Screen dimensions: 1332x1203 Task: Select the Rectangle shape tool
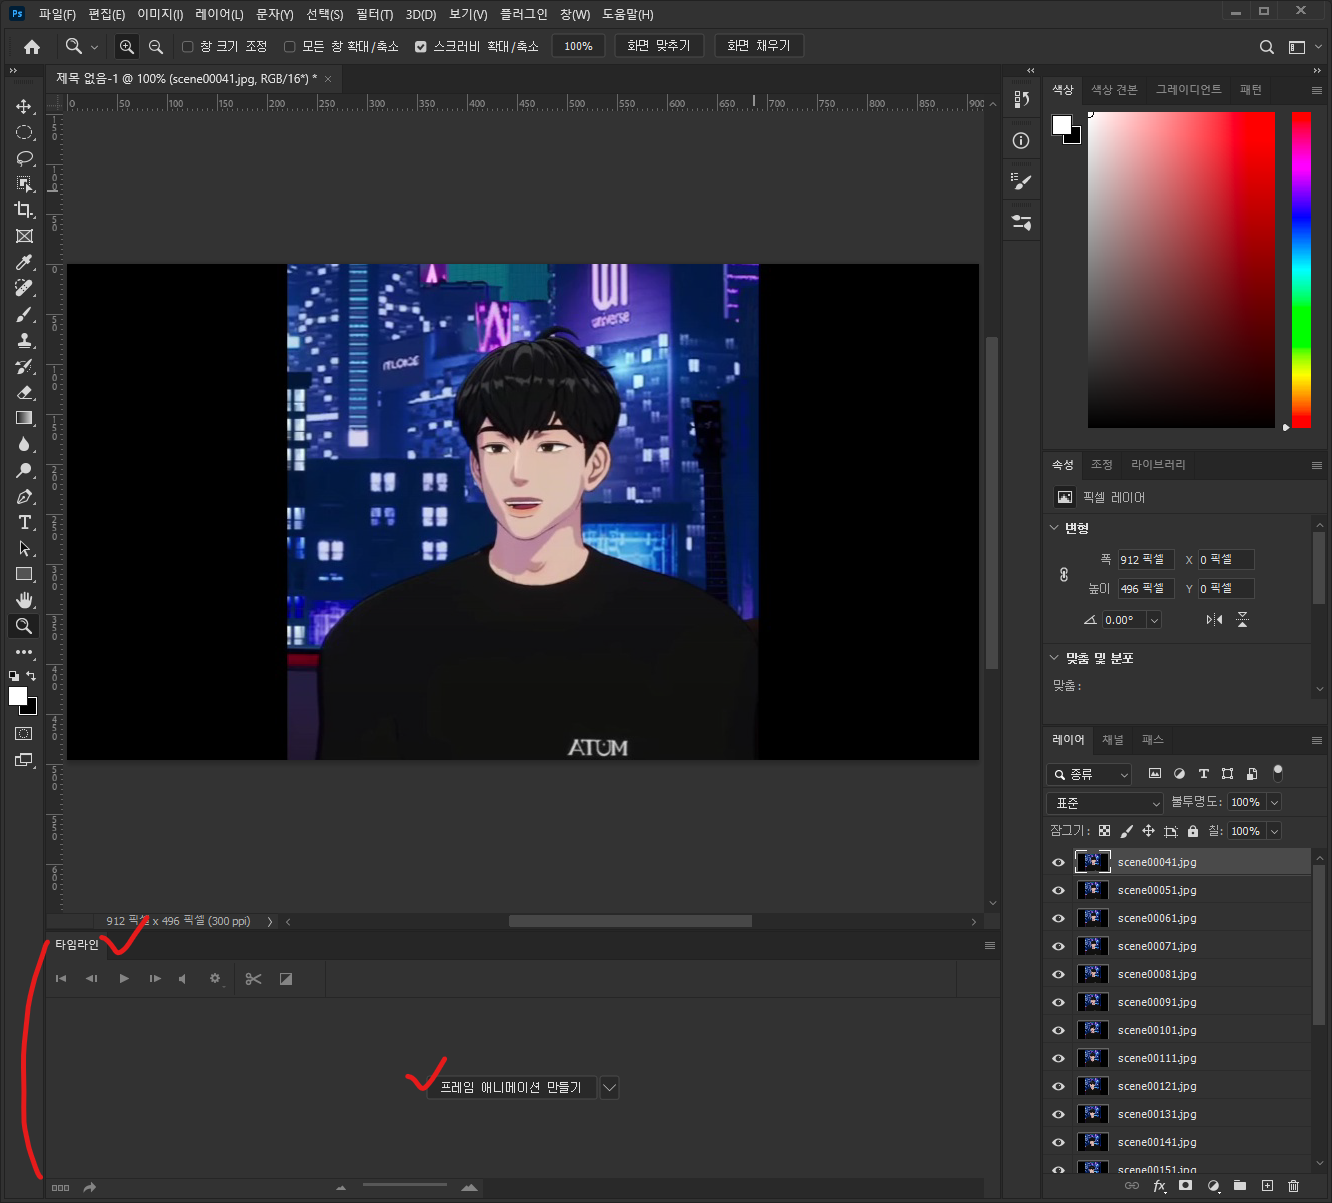[x=24, y=574]
